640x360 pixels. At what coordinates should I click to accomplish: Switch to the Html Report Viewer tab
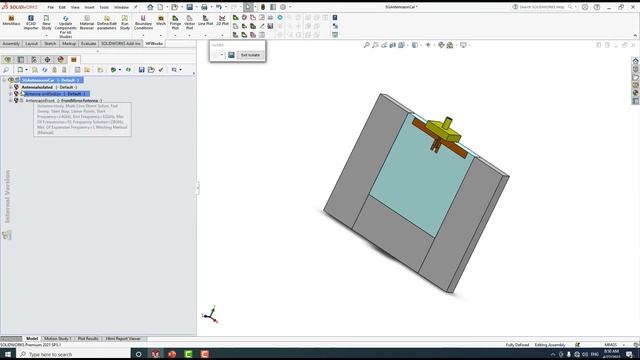coord(123,338)
